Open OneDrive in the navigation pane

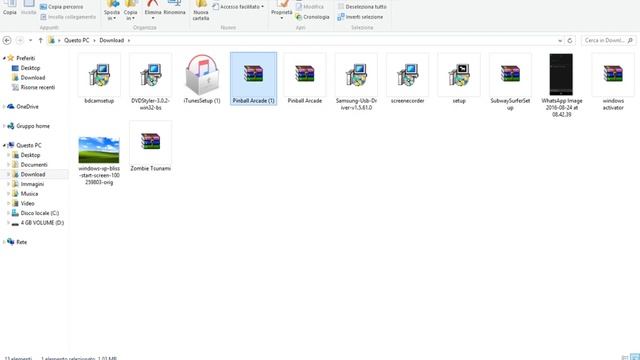pyautogui.click(x=27, y=107)
